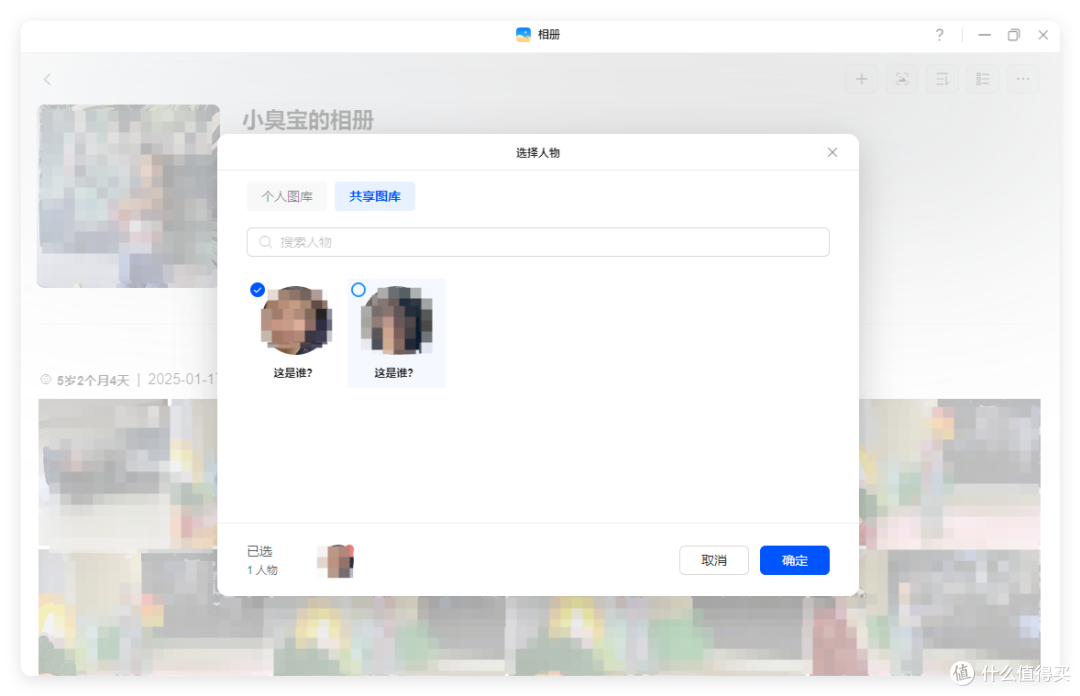Click the first person's face thumbnail
Screen dimensions: 1080x696
point(296,320)
